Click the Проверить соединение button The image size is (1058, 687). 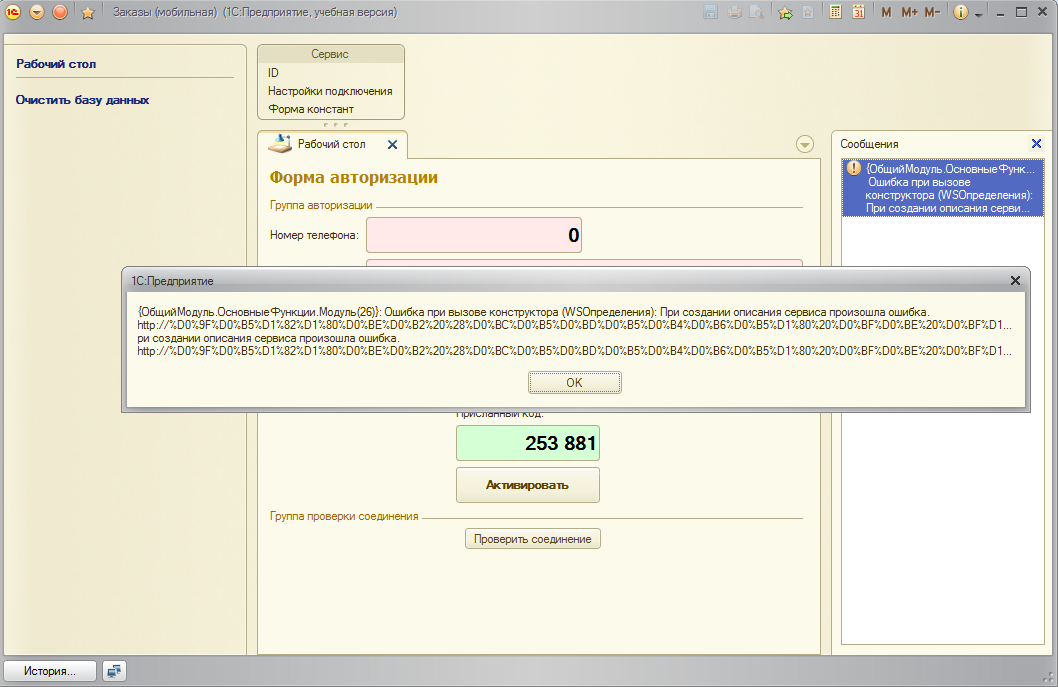pos(532,539)
